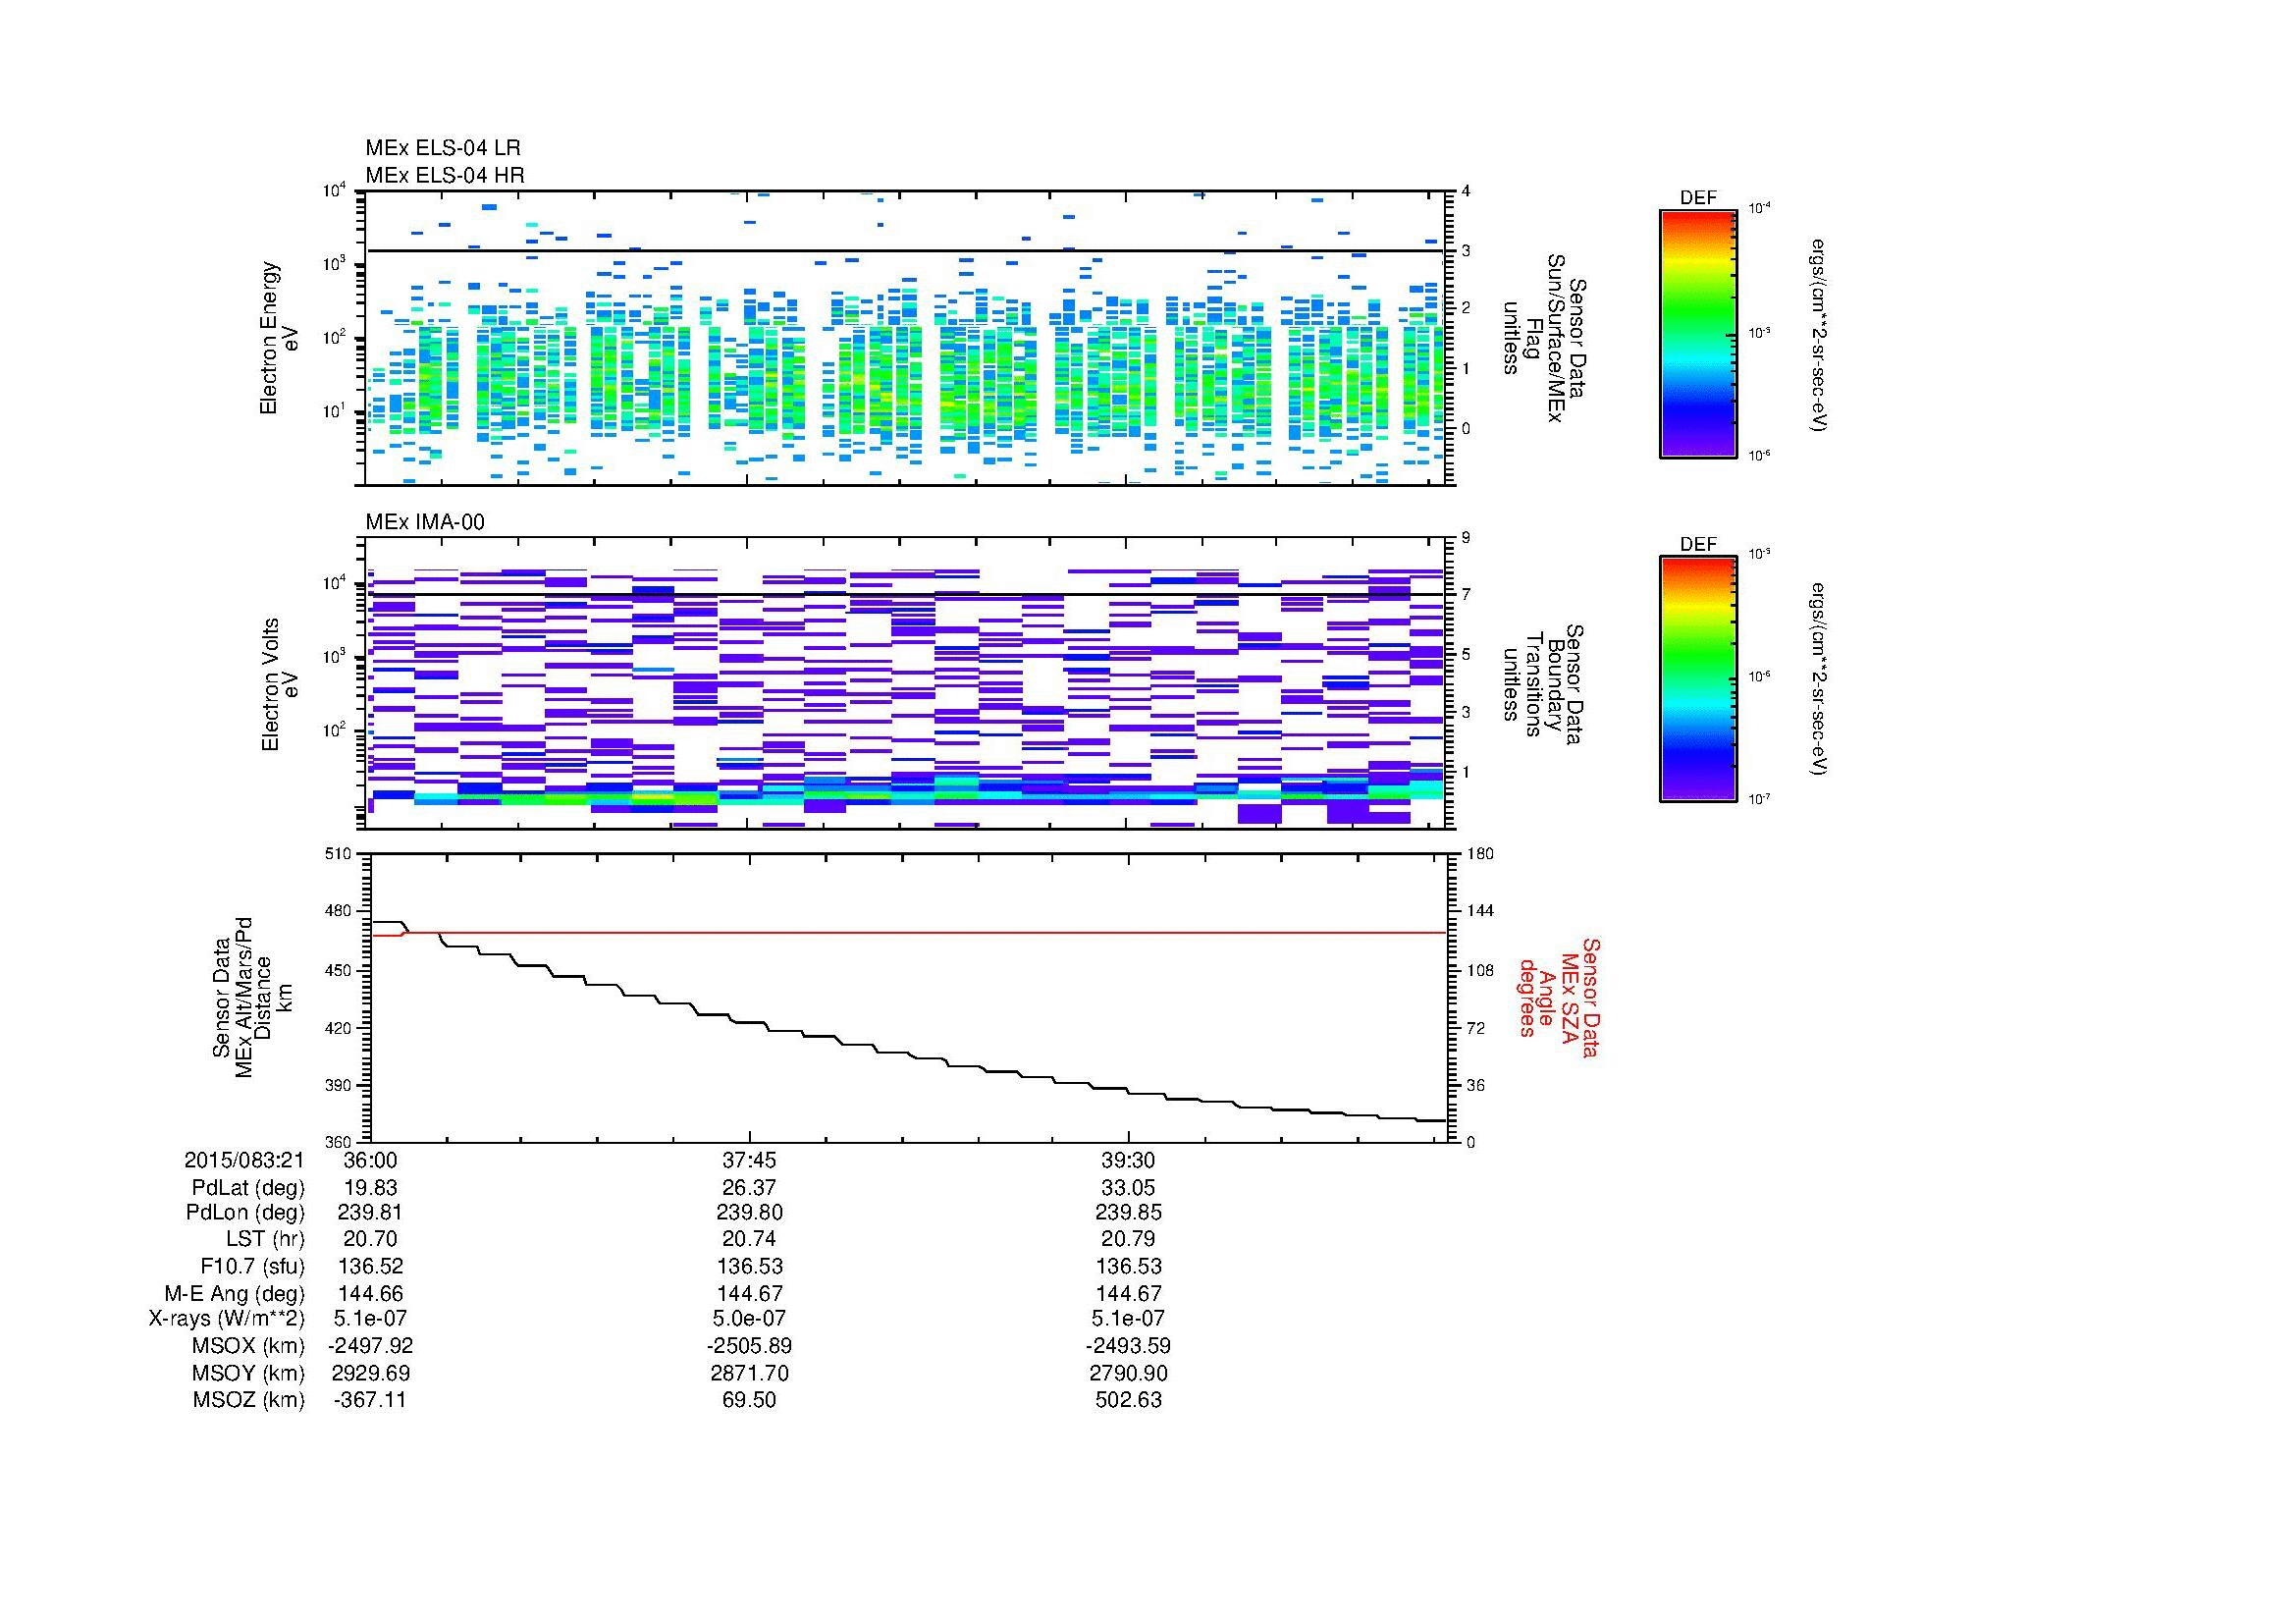
Task: Click the 37:45 time tick label
Action: [x=749, y=1160]
